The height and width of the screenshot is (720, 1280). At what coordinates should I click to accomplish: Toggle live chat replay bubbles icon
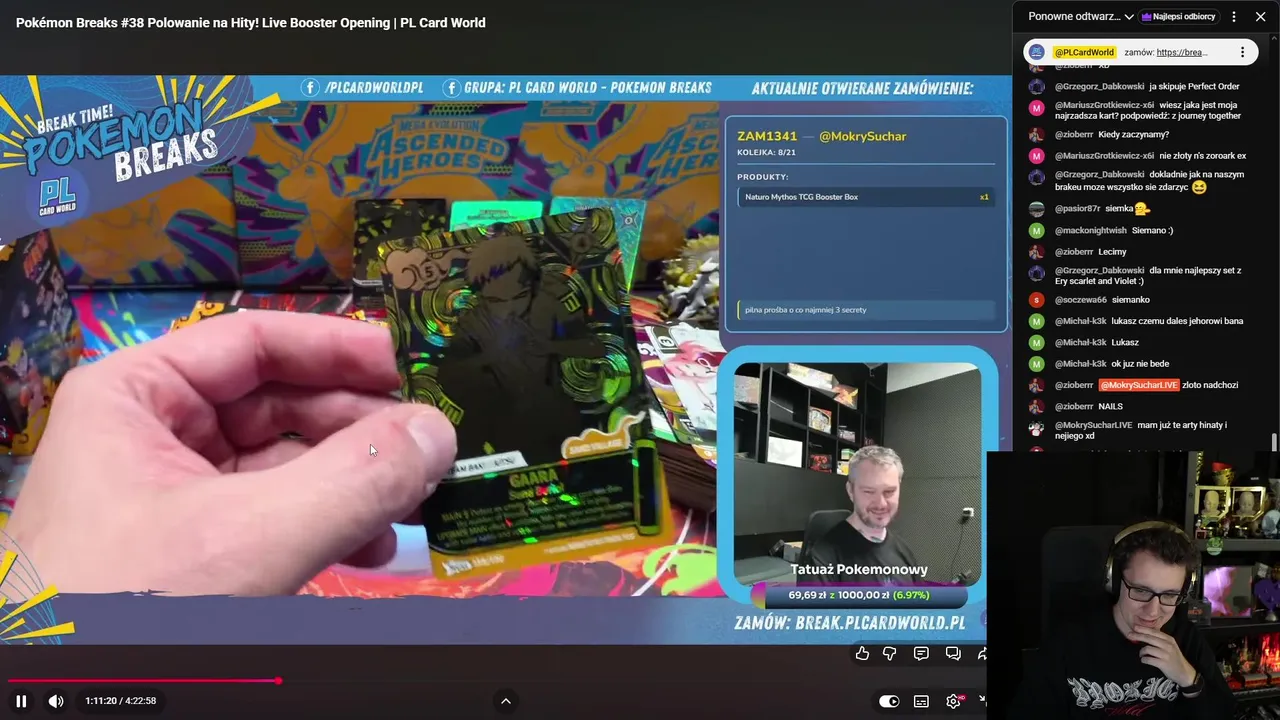[x=953, y=653]
